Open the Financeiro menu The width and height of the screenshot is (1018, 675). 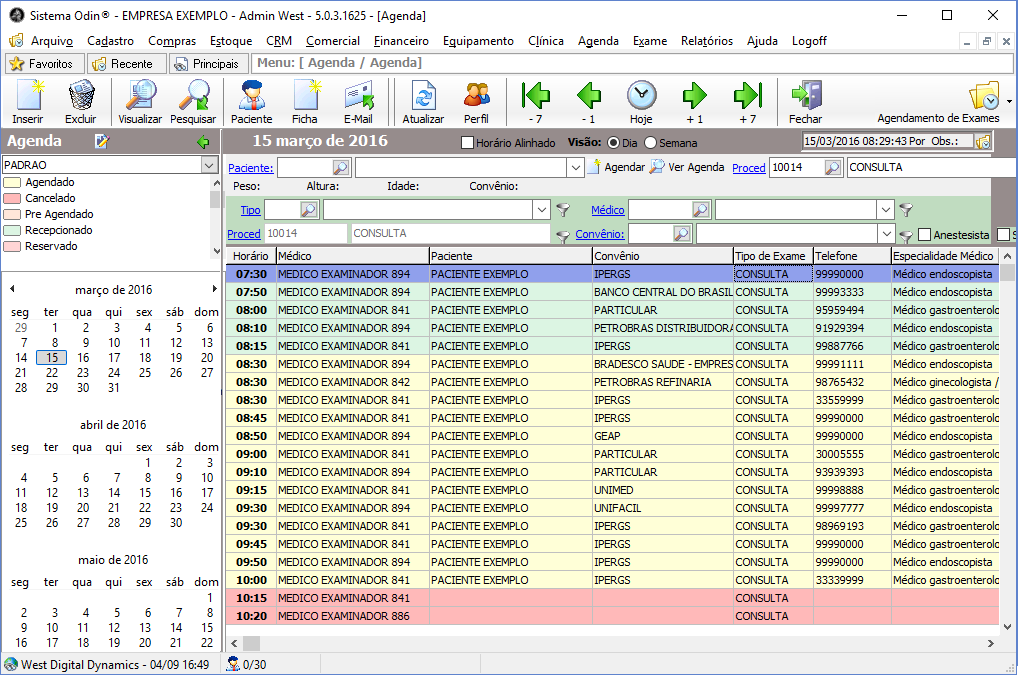coord(401,41)
